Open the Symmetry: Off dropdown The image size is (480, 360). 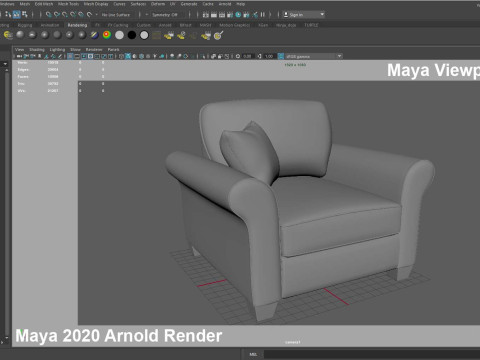point(165,15)
